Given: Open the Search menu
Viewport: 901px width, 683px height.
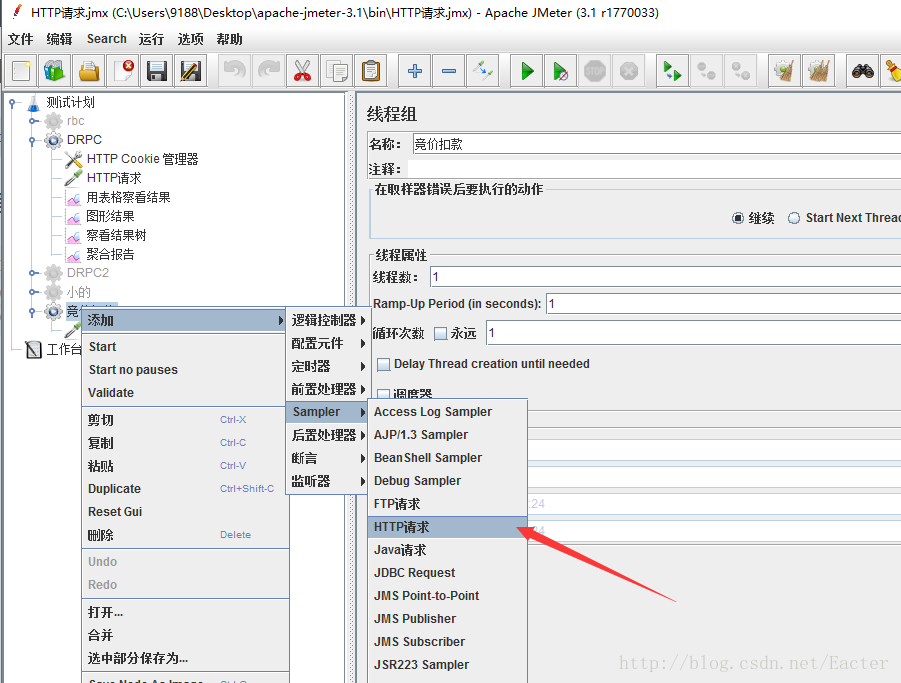Looking at the screenshot, I should tap(107, 39).
